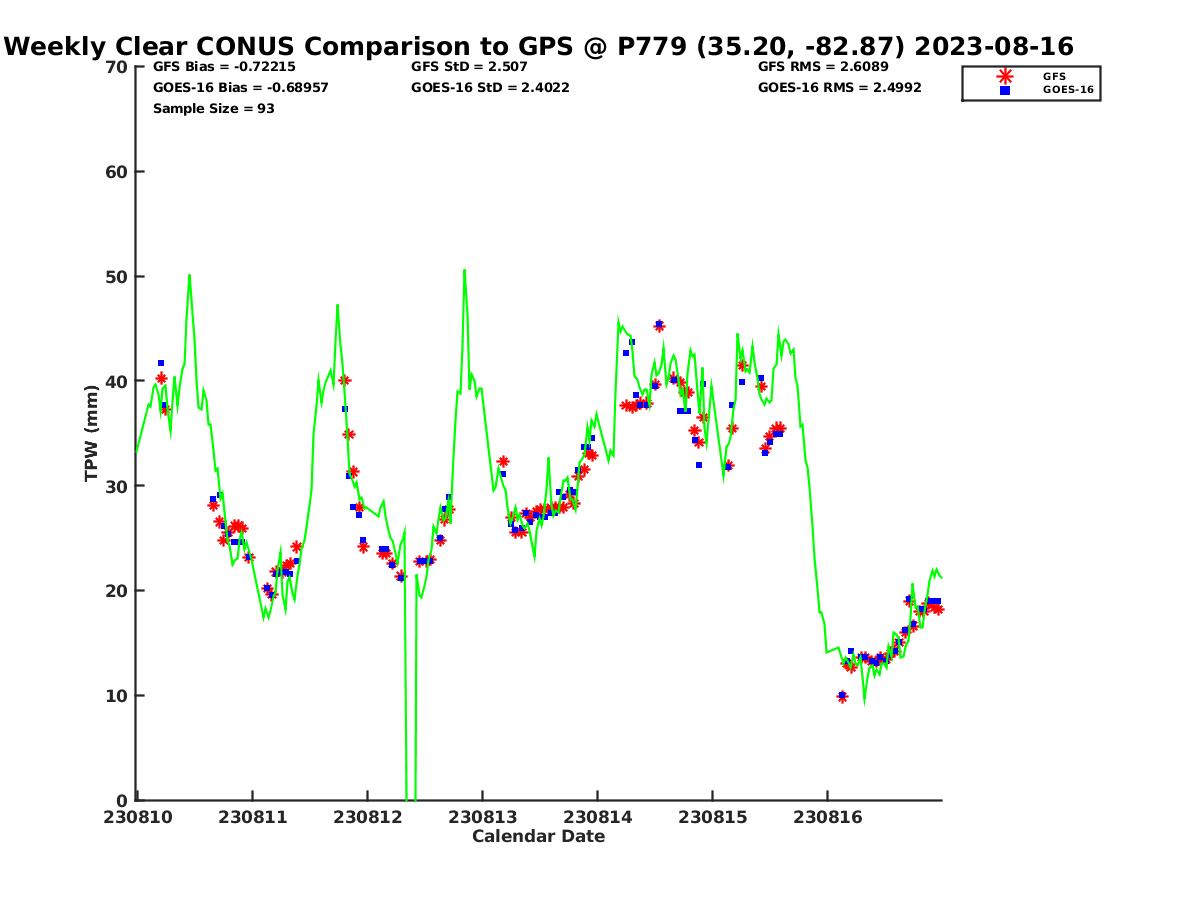Click the Calendar Date x-axis label
Image resolution: width=1200 pixels, height=900 pixels.
click(x=538, y=837)
